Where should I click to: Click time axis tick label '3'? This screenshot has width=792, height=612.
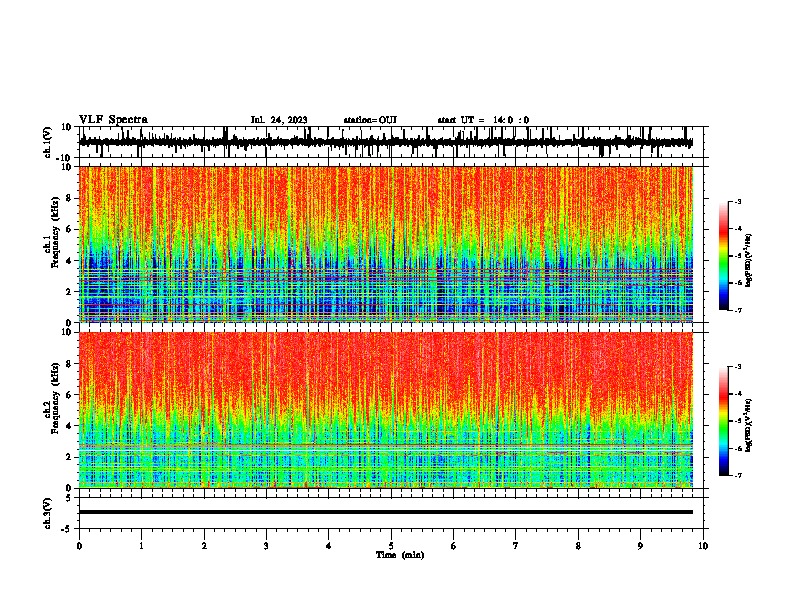(266, 546)
